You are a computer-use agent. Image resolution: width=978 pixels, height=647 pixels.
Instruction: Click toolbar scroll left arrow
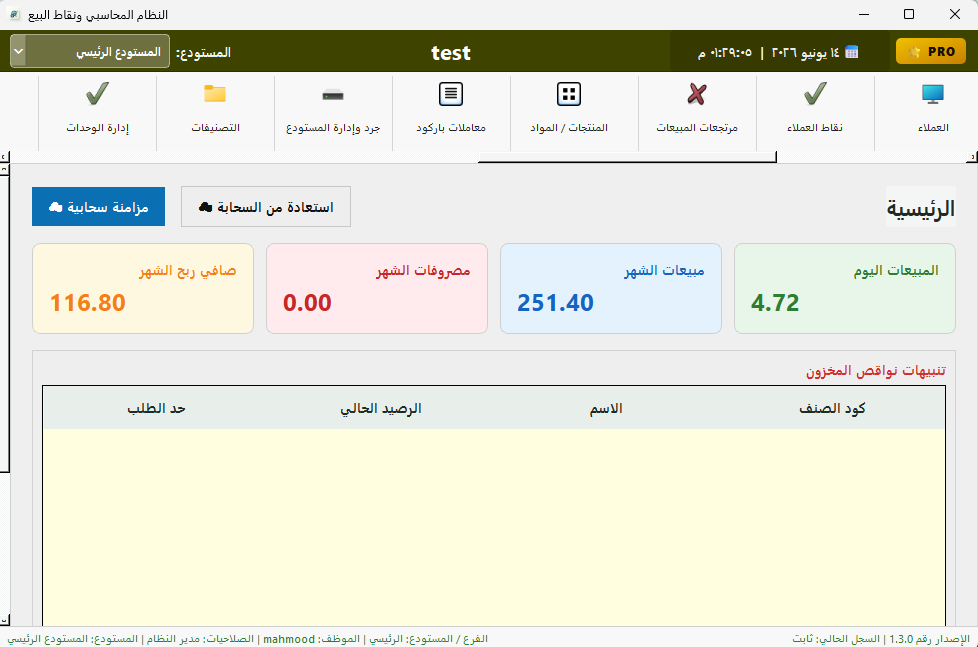click(4, 157)
